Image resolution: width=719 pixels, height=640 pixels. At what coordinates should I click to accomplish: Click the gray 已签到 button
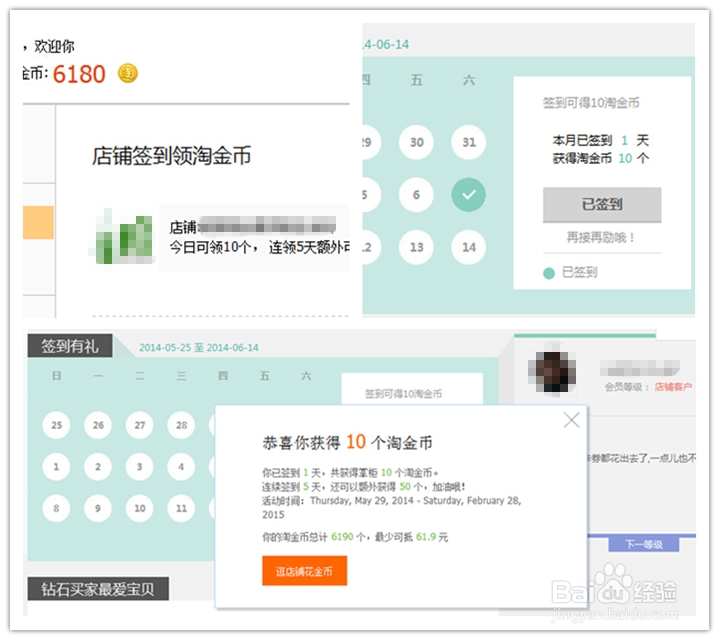[x=602, y=204]
